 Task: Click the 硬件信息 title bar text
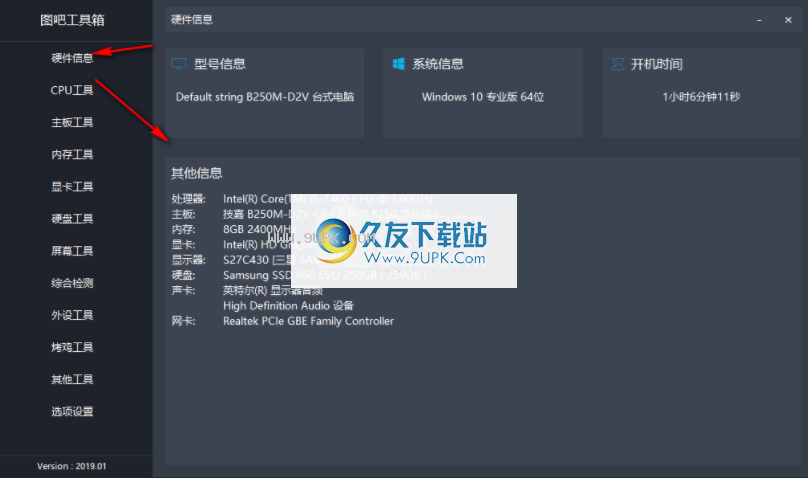192,20
